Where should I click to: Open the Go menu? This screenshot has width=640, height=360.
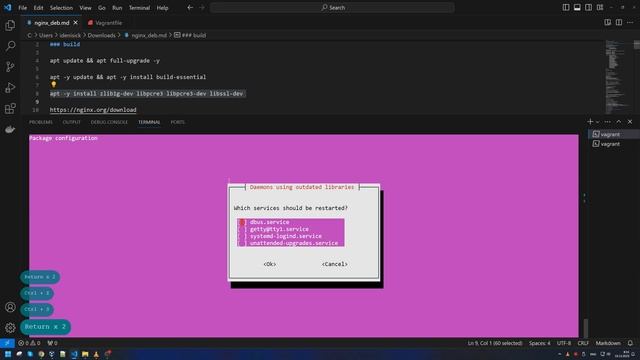pos(102,8)
